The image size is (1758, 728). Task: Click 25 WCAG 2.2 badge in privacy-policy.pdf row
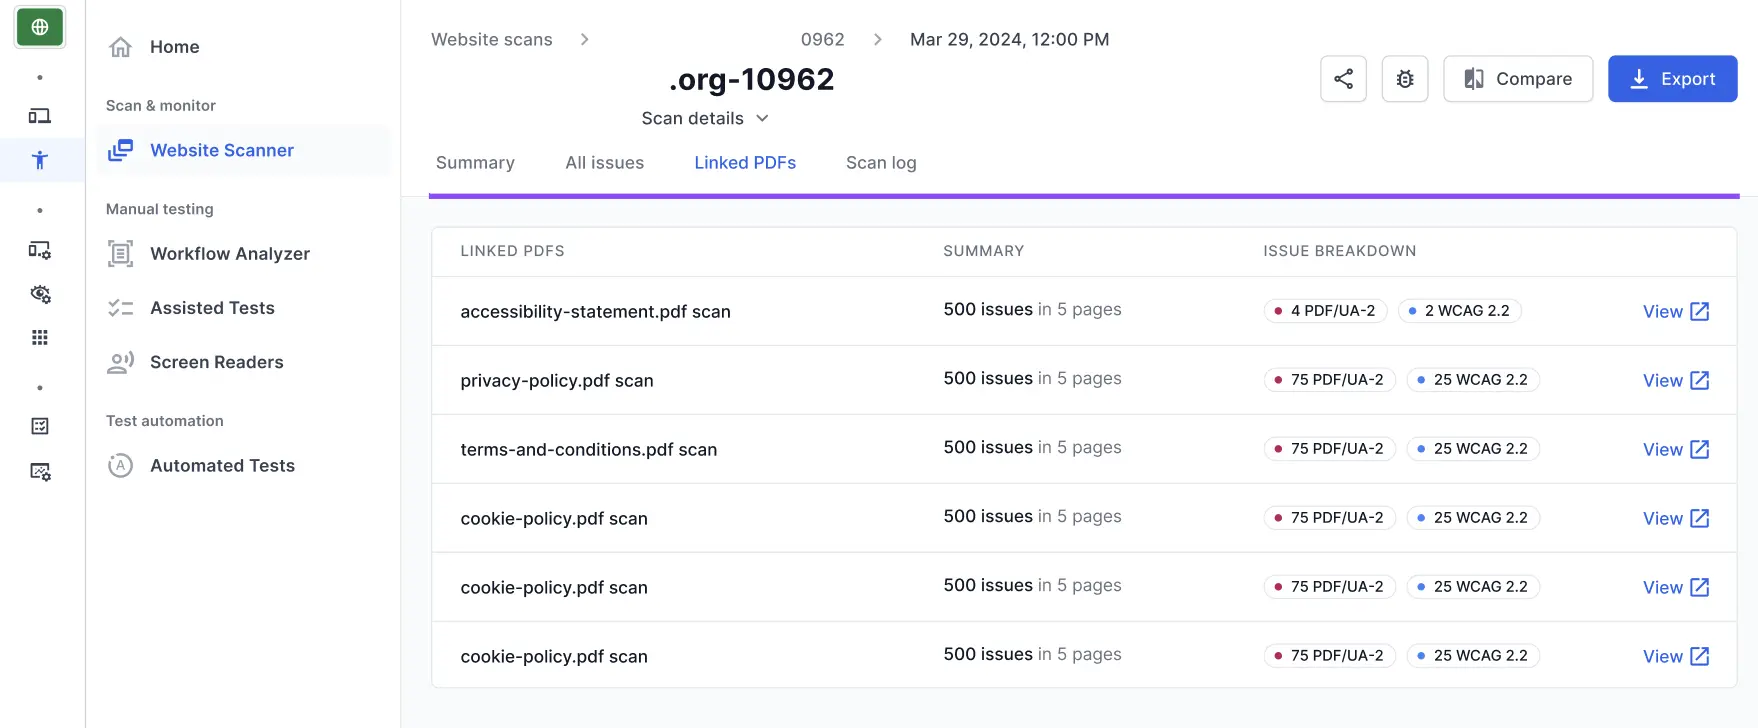tap(1473, 380)
